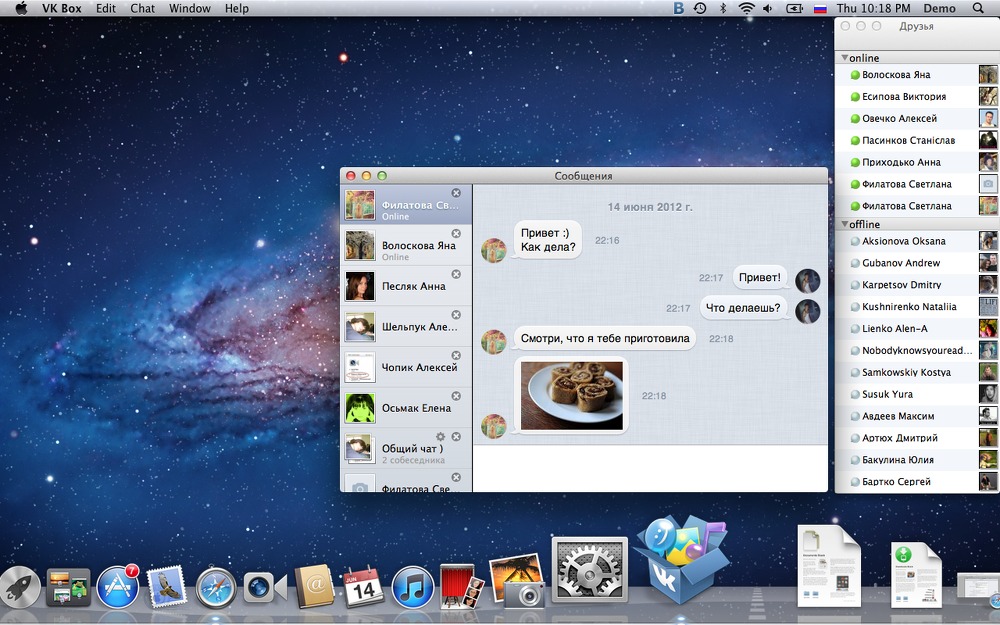1000x625 pixels.
Task: Select Авдеев Максим in the friends list
Action: (x=917, y=416)
